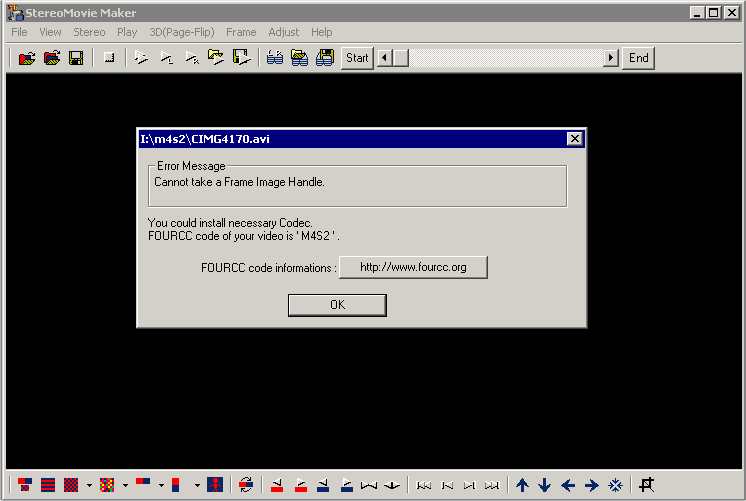Step seek bar left with arrow
Image resolution: width=746 pixels, height=501 pixels.
[x=384, y=58]
